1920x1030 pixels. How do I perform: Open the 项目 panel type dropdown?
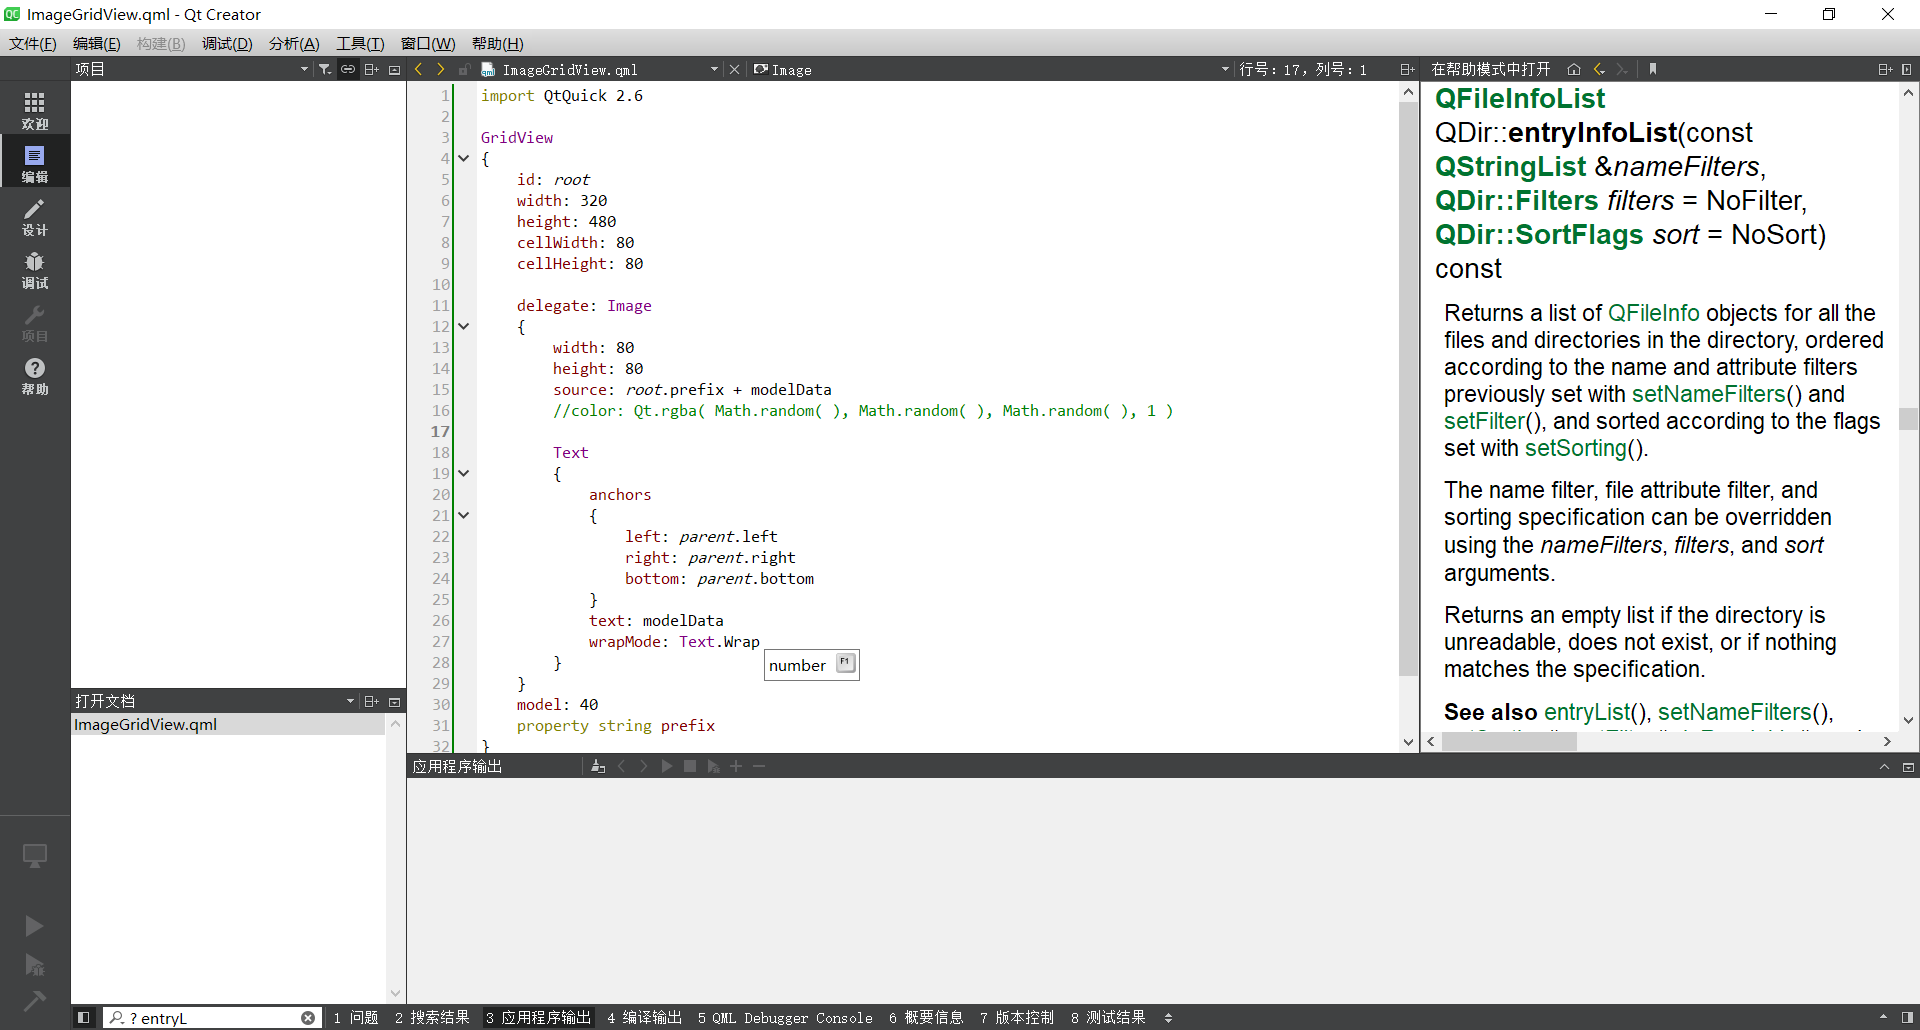tap(304, 69)
